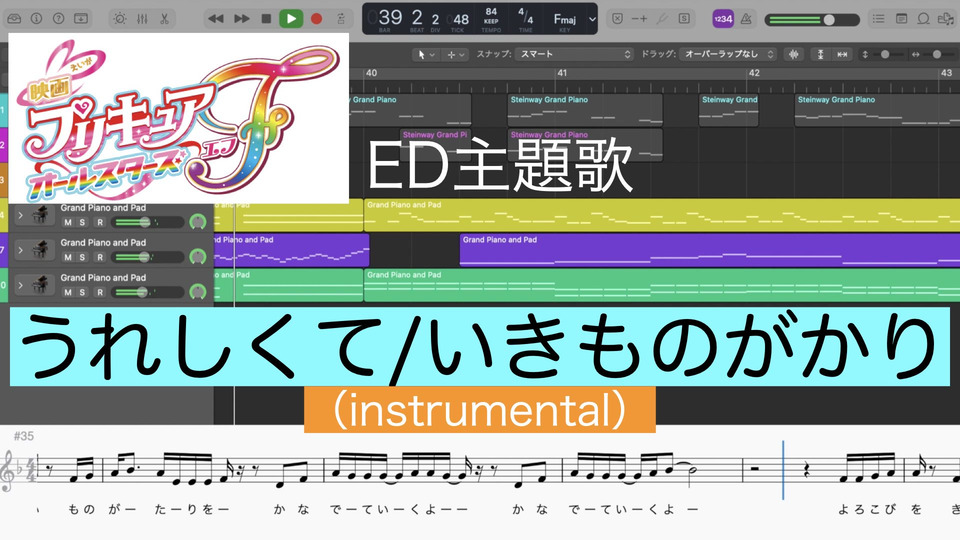Open the pointer tool (left-click) menu
Screen dimensions: 960x540
tap(426, 54)
